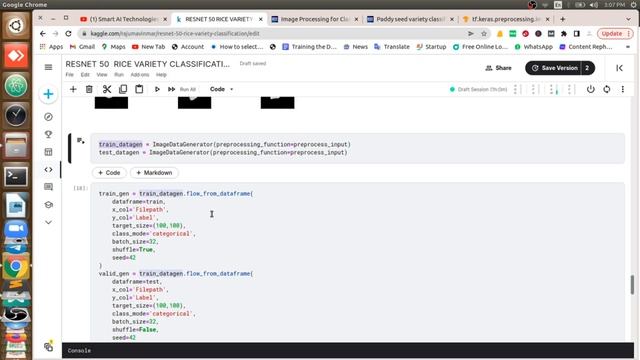
Task: Click notebook title RESNET 50 RICE VARIETY
Action: tap(147, 64)
